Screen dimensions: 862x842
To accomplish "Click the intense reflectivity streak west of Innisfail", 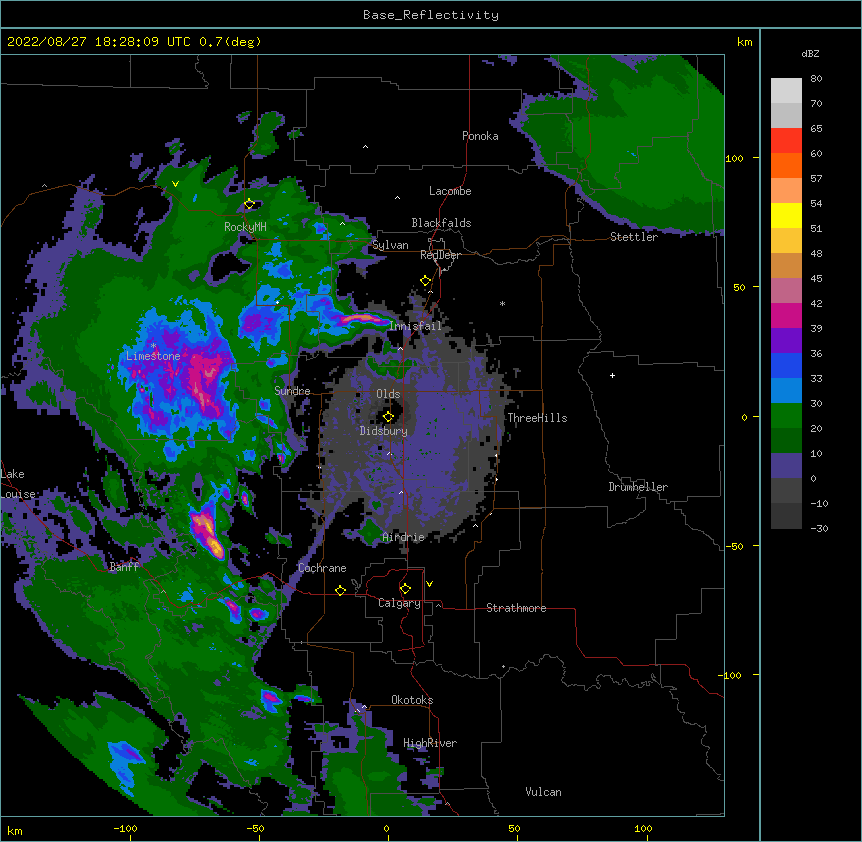I will click(x=364, y=318).
